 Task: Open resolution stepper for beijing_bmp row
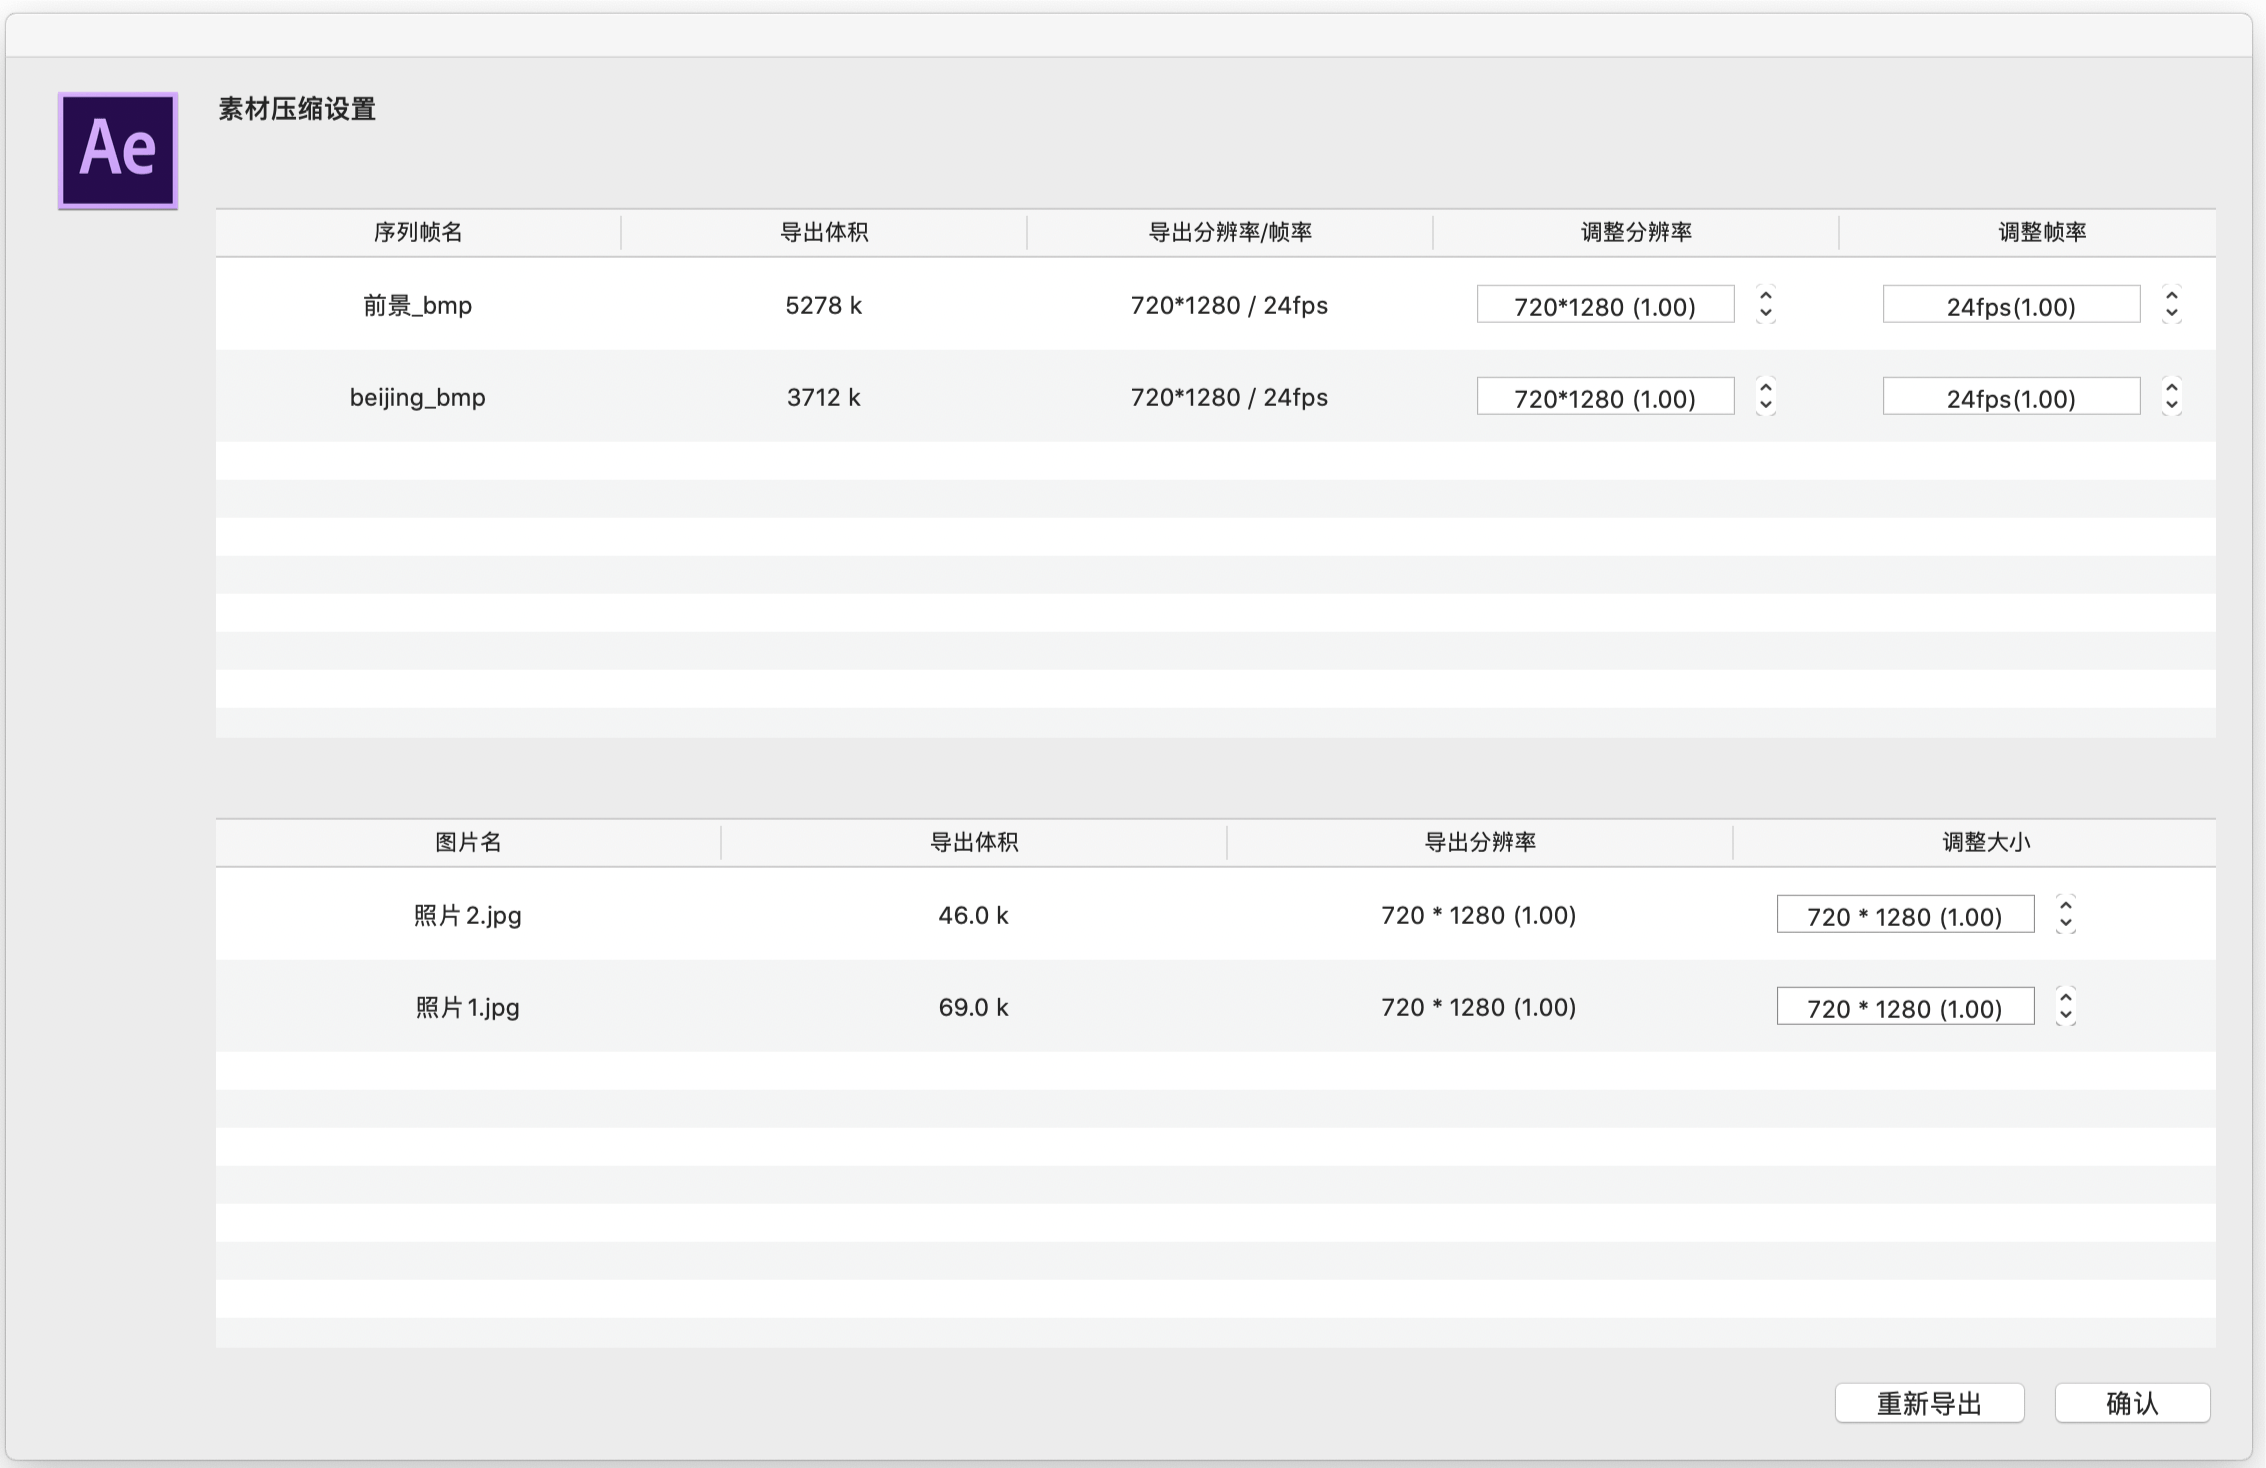(1765, 397)
